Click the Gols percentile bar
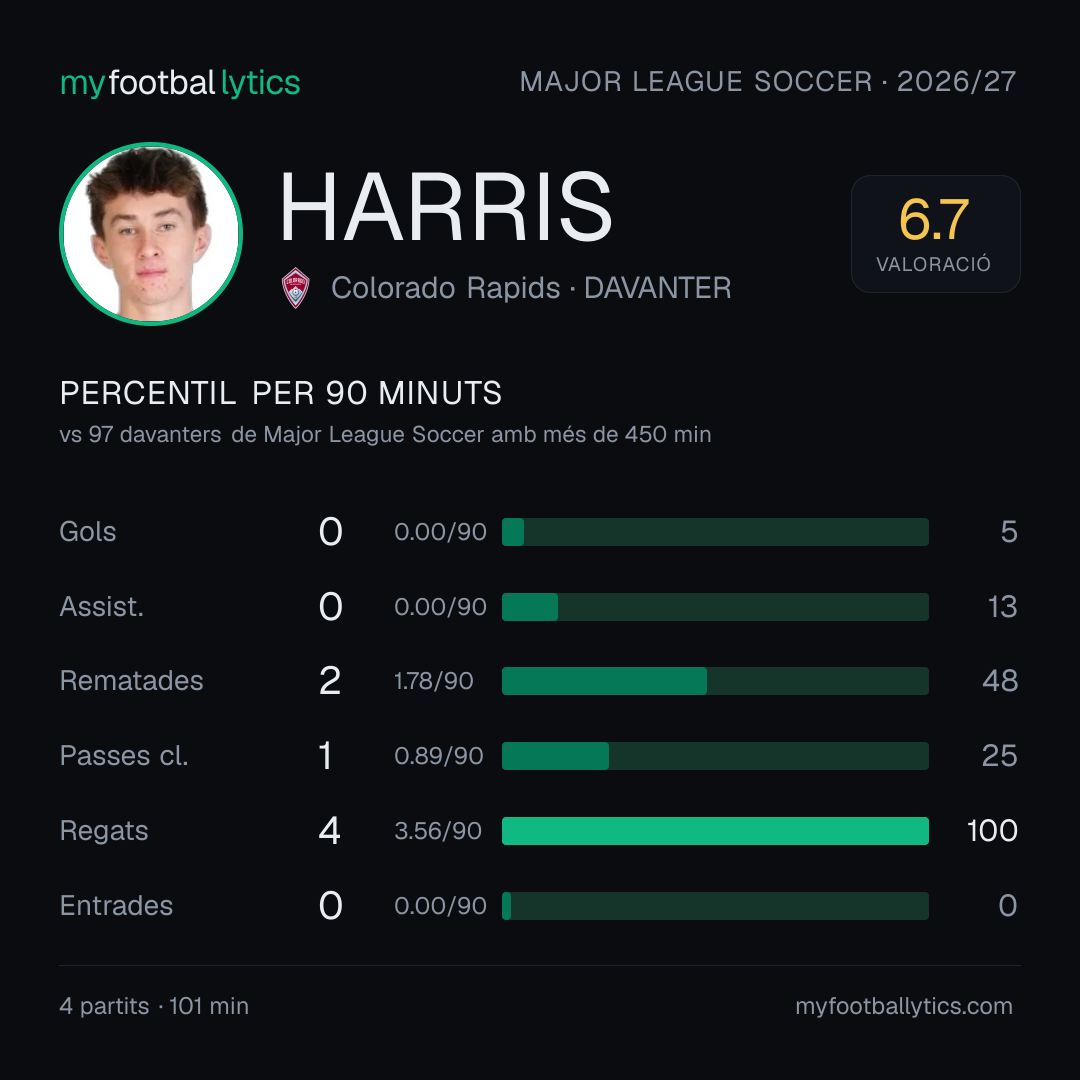The height and width of the screenshot is (1080, 1080). 715,532
